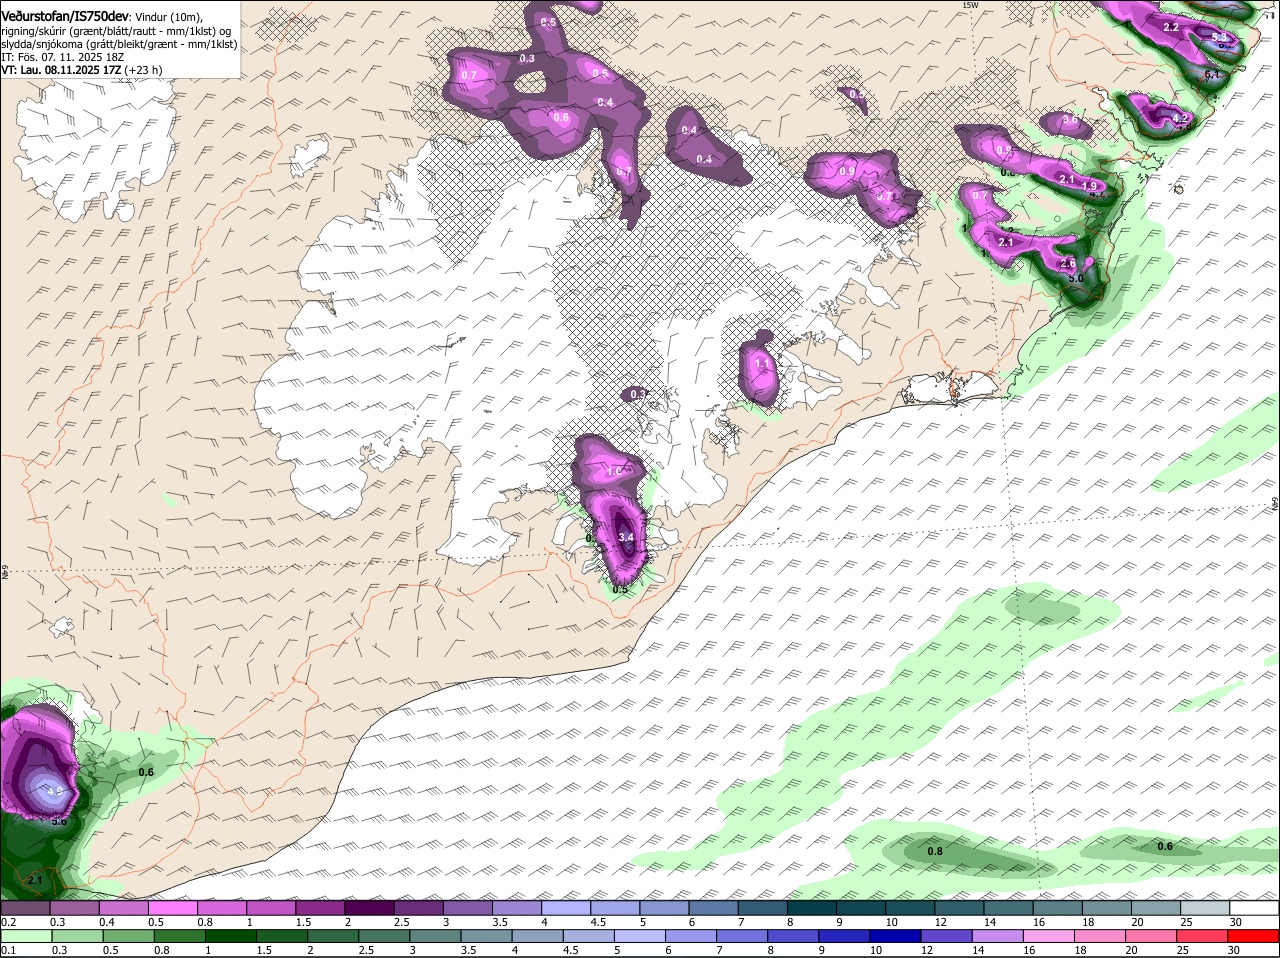The width and height of the screenshot is (1280, 958).
Task: Click the 3.4 precipitation value on the map
Action: click(627, 538)
